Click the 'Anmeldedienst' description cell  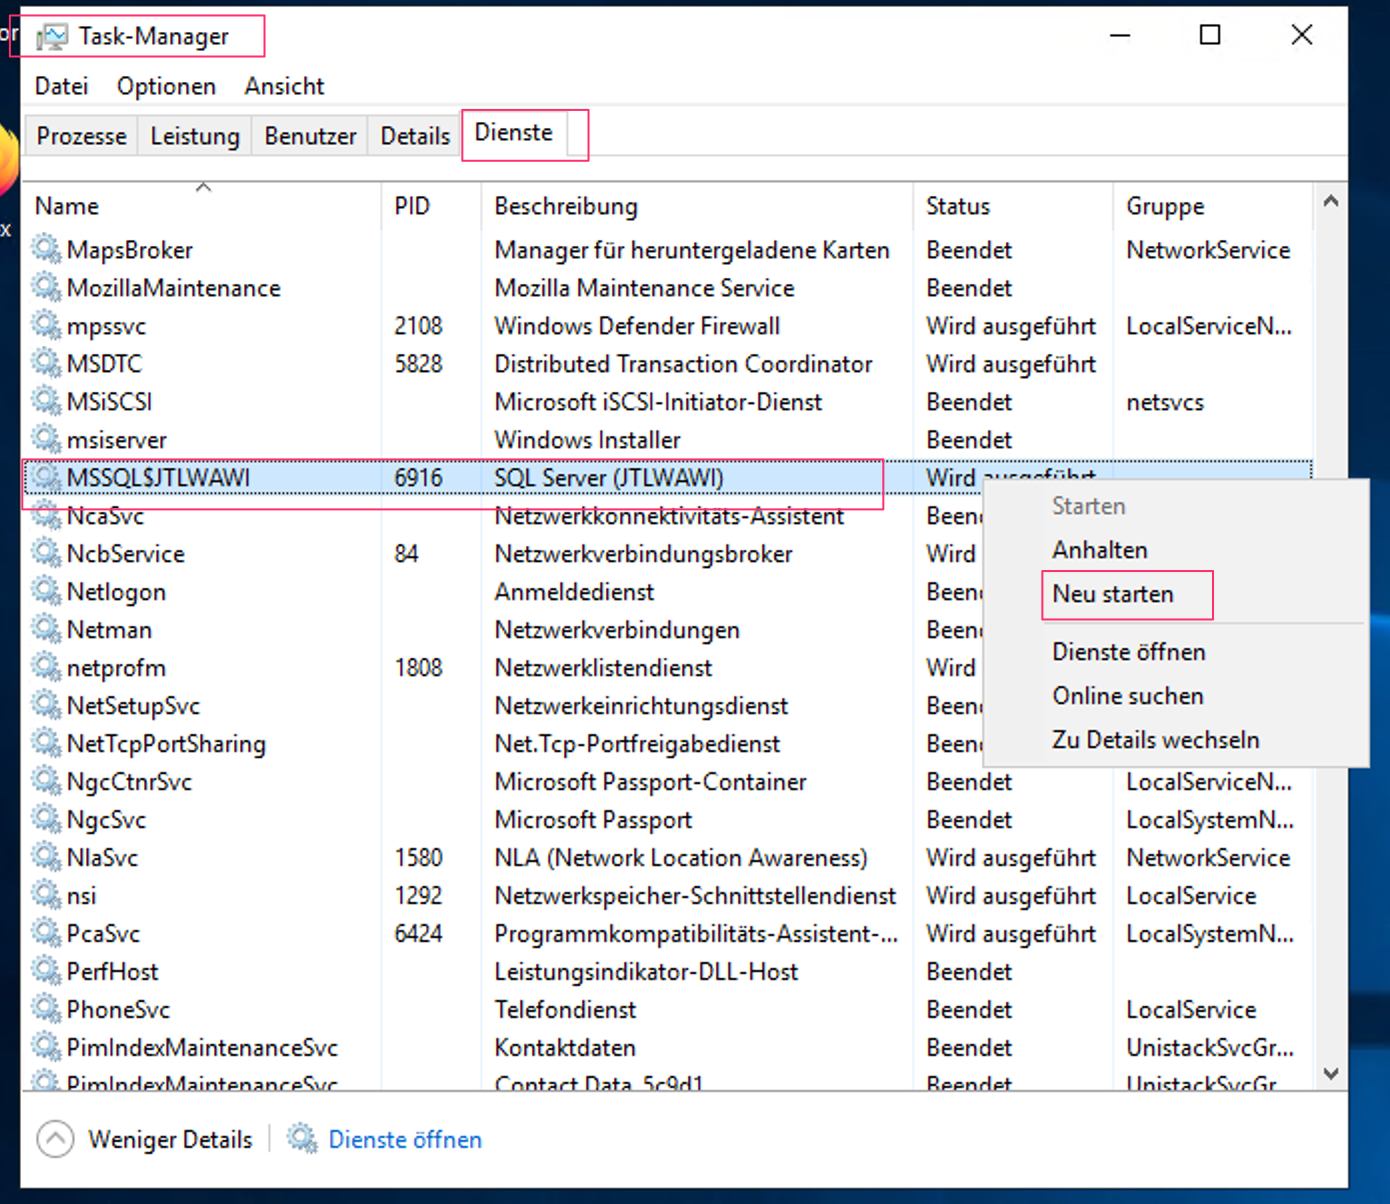[574, 592]
